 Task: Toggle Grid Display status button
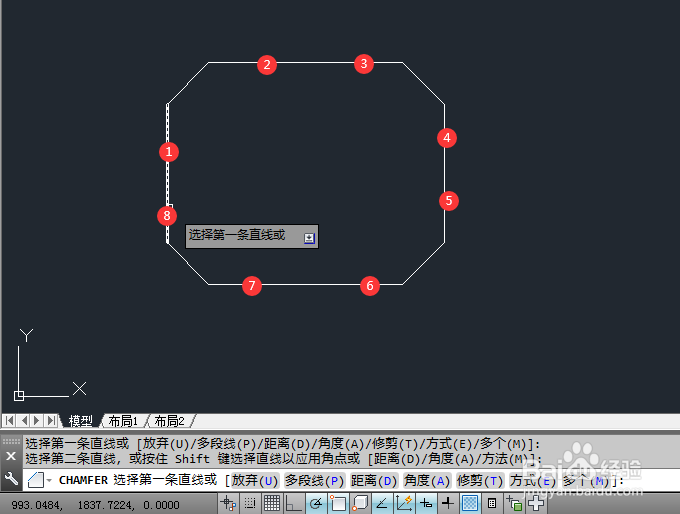click(x=272, y=504)
